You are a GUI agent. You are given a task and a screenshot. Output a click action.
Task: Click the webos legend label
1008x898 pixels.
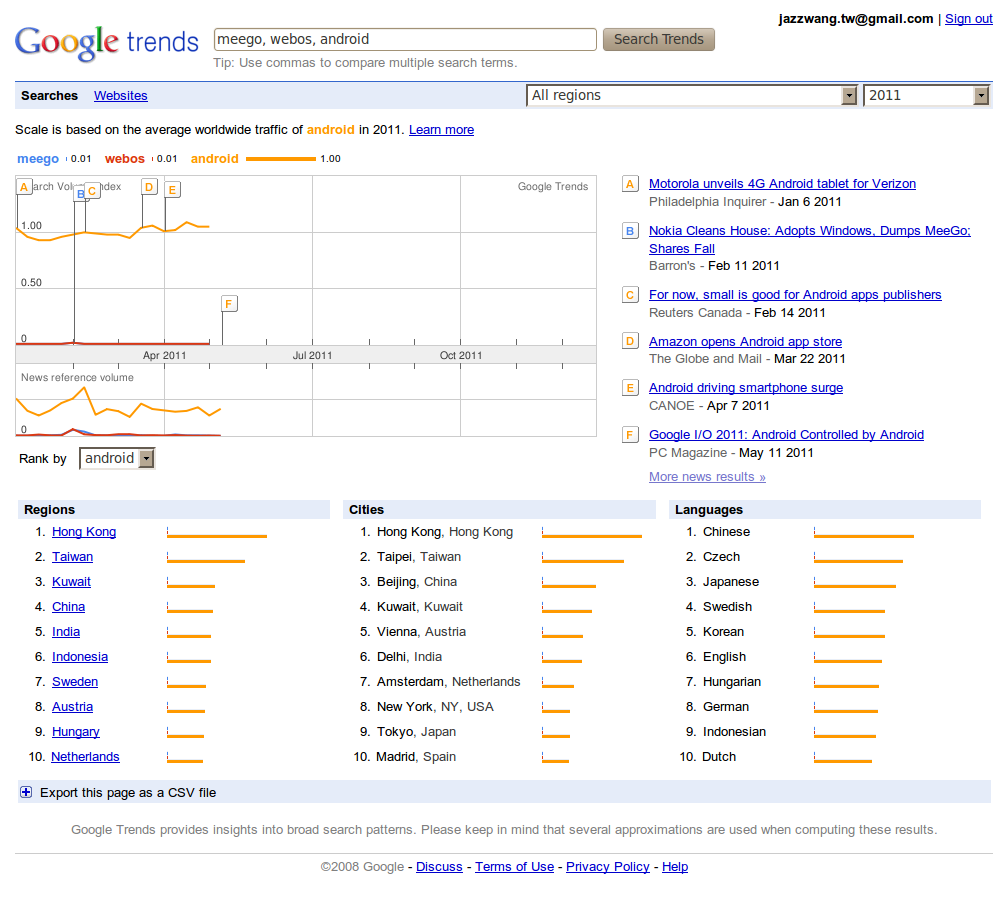pos(125,159)
